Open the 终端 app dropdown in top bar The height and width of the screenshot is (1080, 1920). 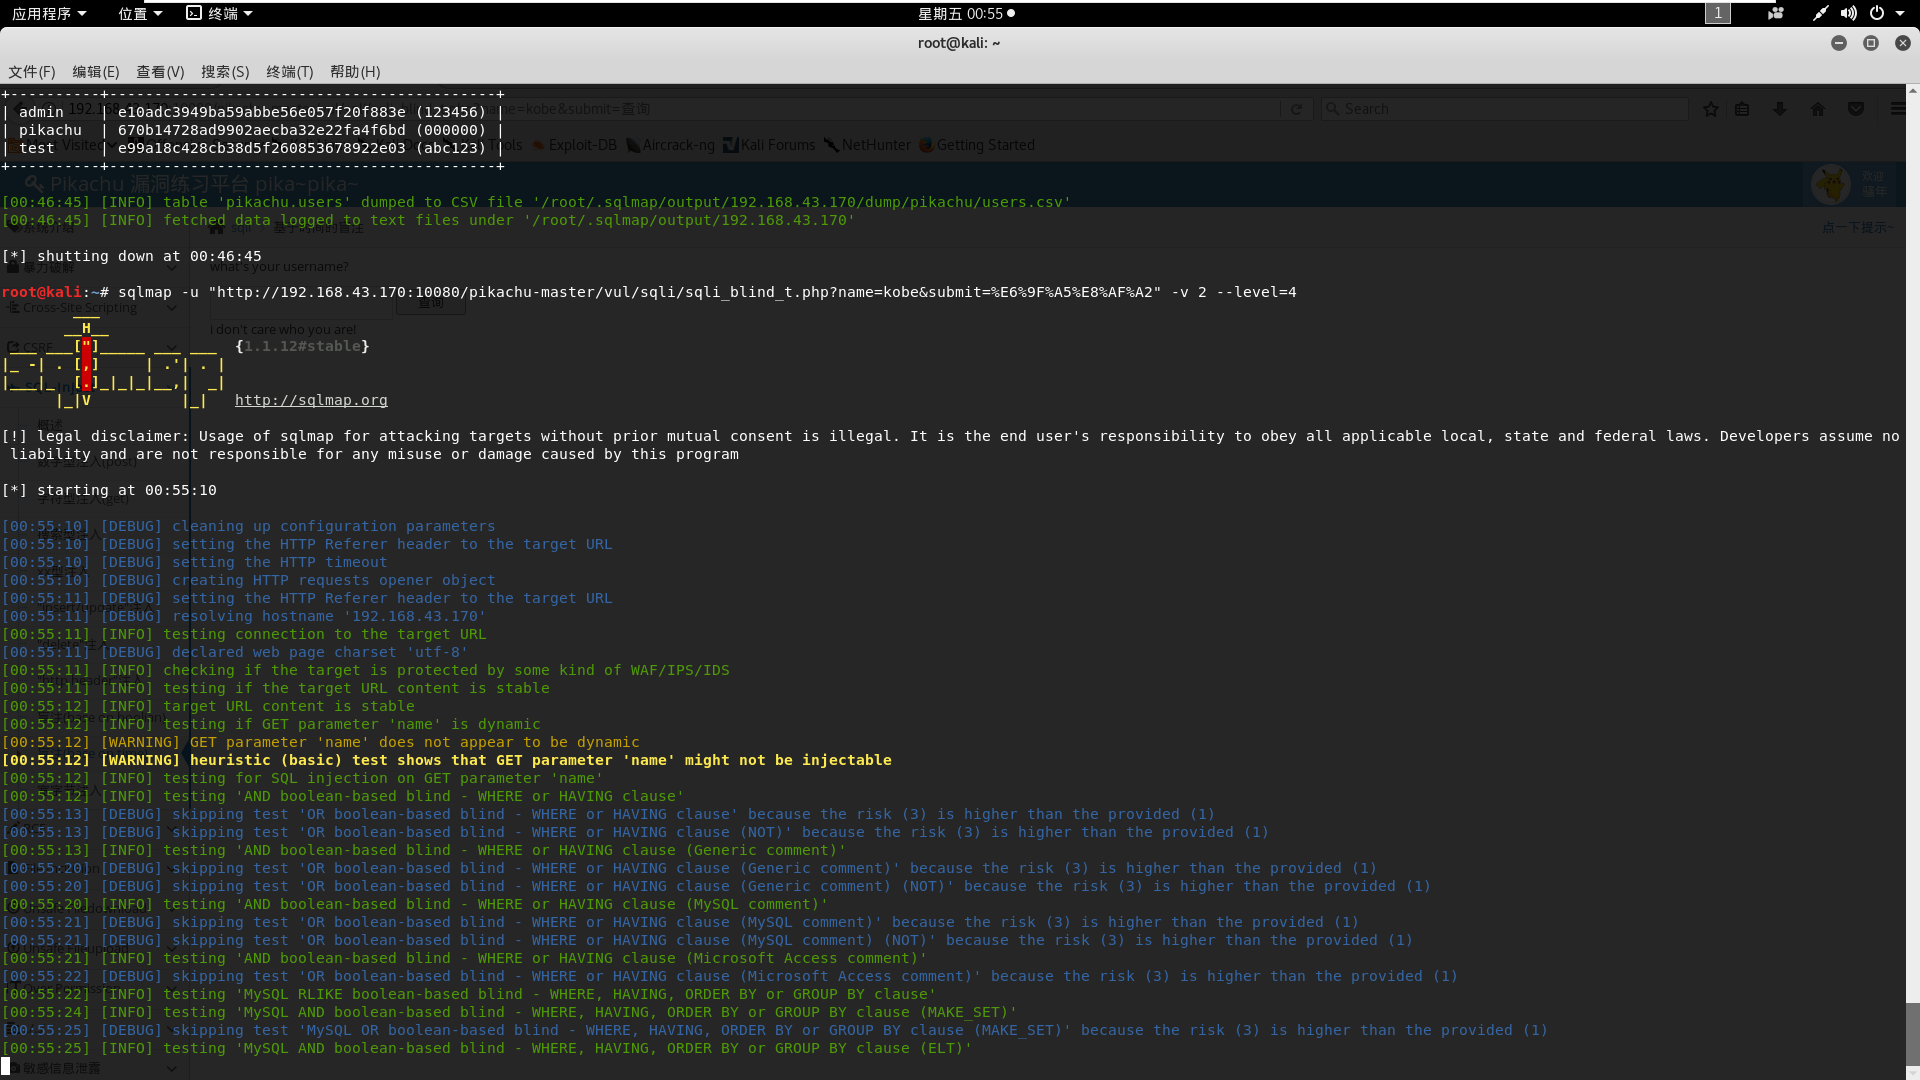point(220,13)
